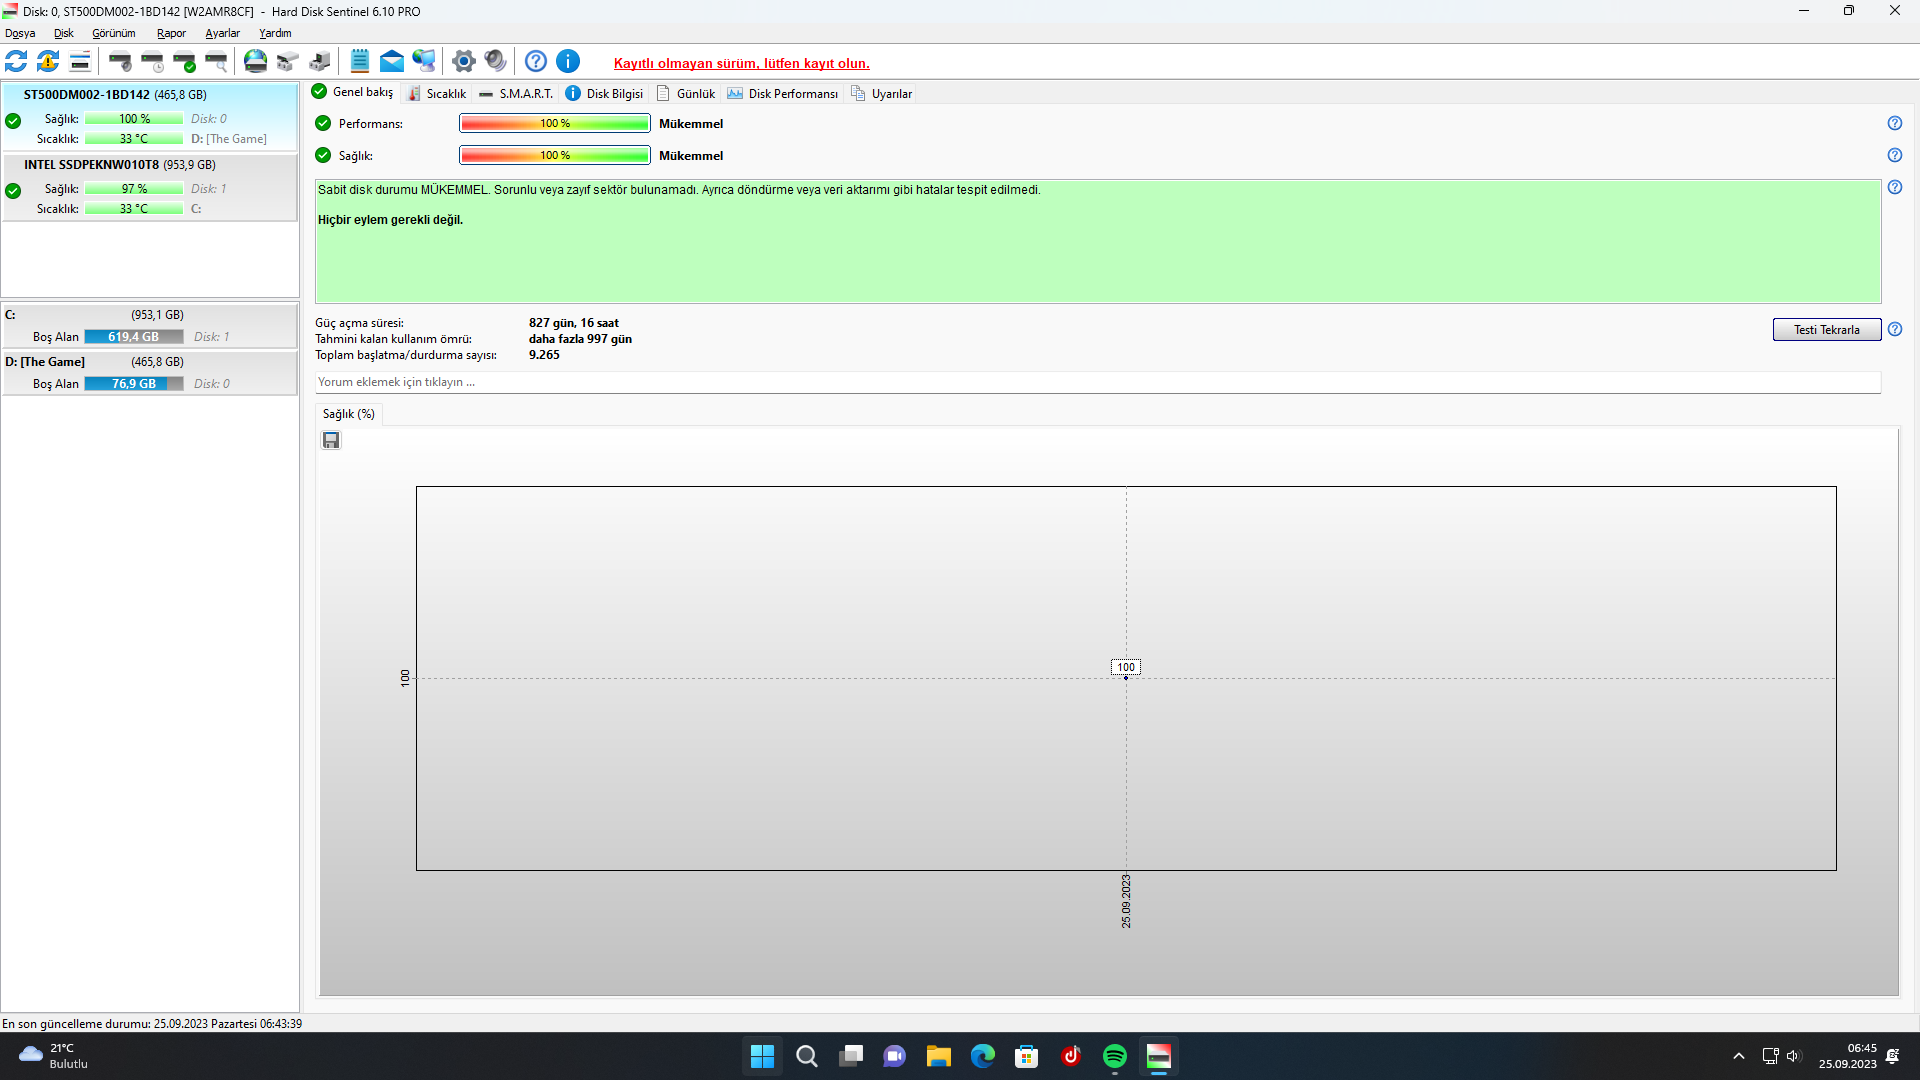Switch to the Sıcaklık tab

tap(437, 94)
